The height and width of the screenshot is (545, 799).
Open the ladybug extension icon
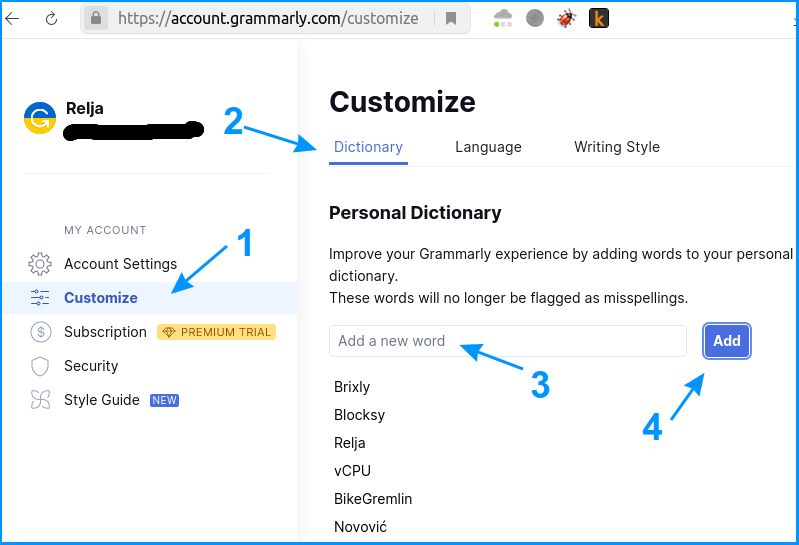coord(567,18)
